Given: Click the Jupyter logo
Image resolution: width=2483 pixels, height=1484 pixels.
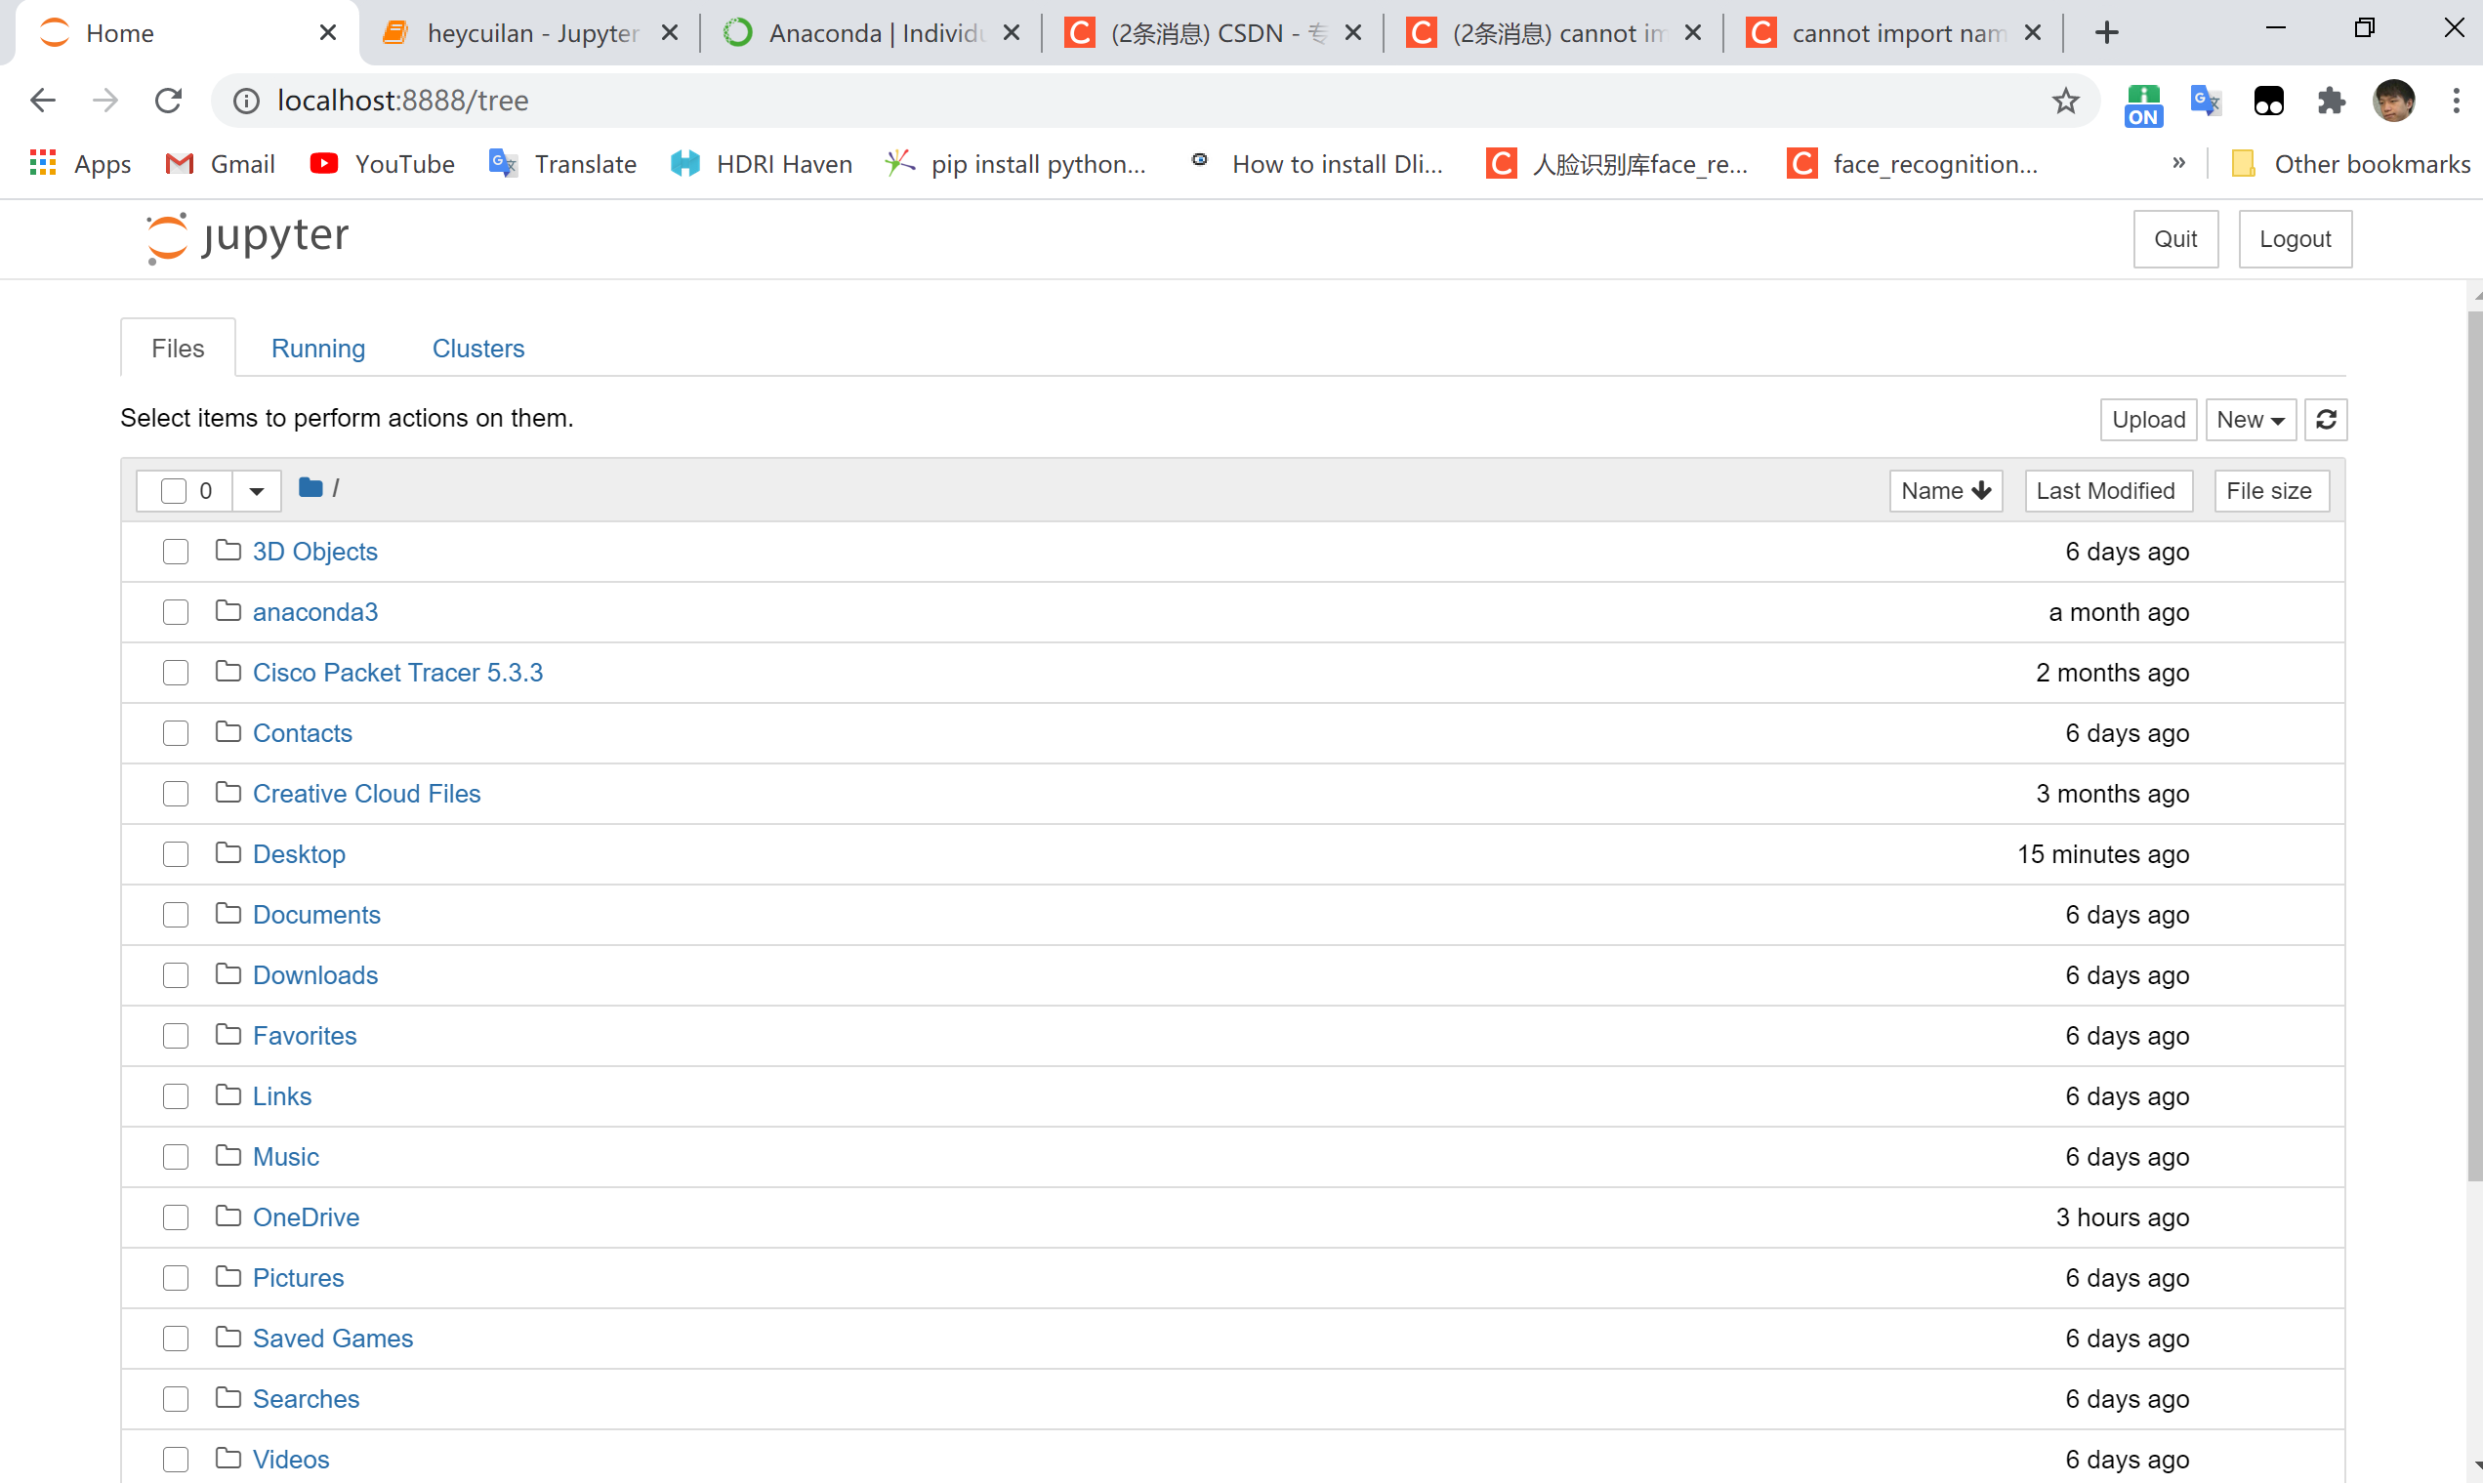Looking at the screenshot, I should 248,238.
